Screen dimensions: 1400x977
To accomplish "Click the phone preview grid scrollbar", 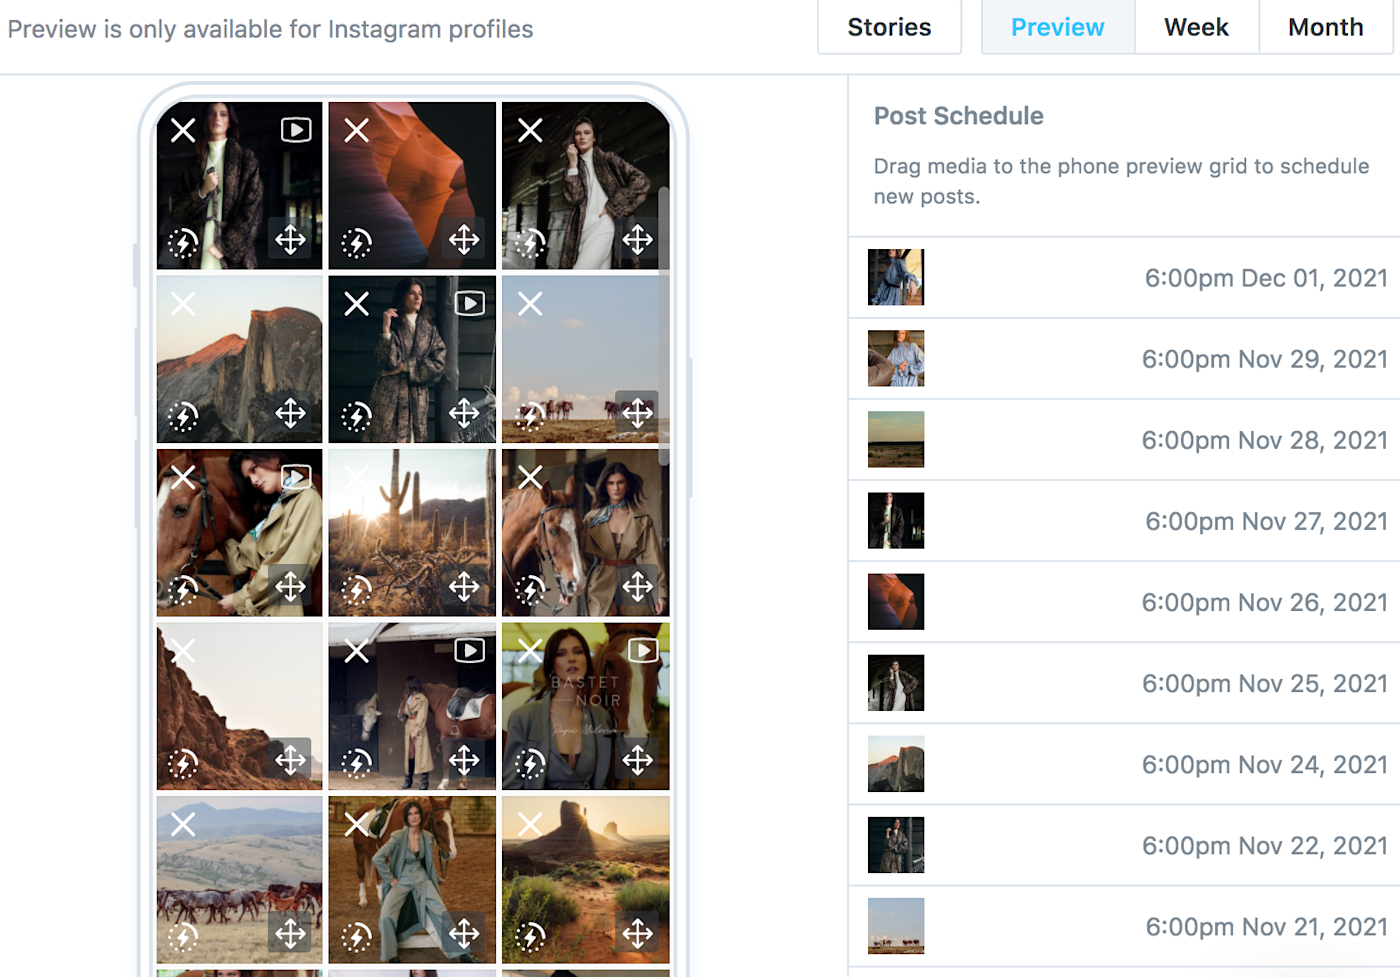I will coord(664,325).
